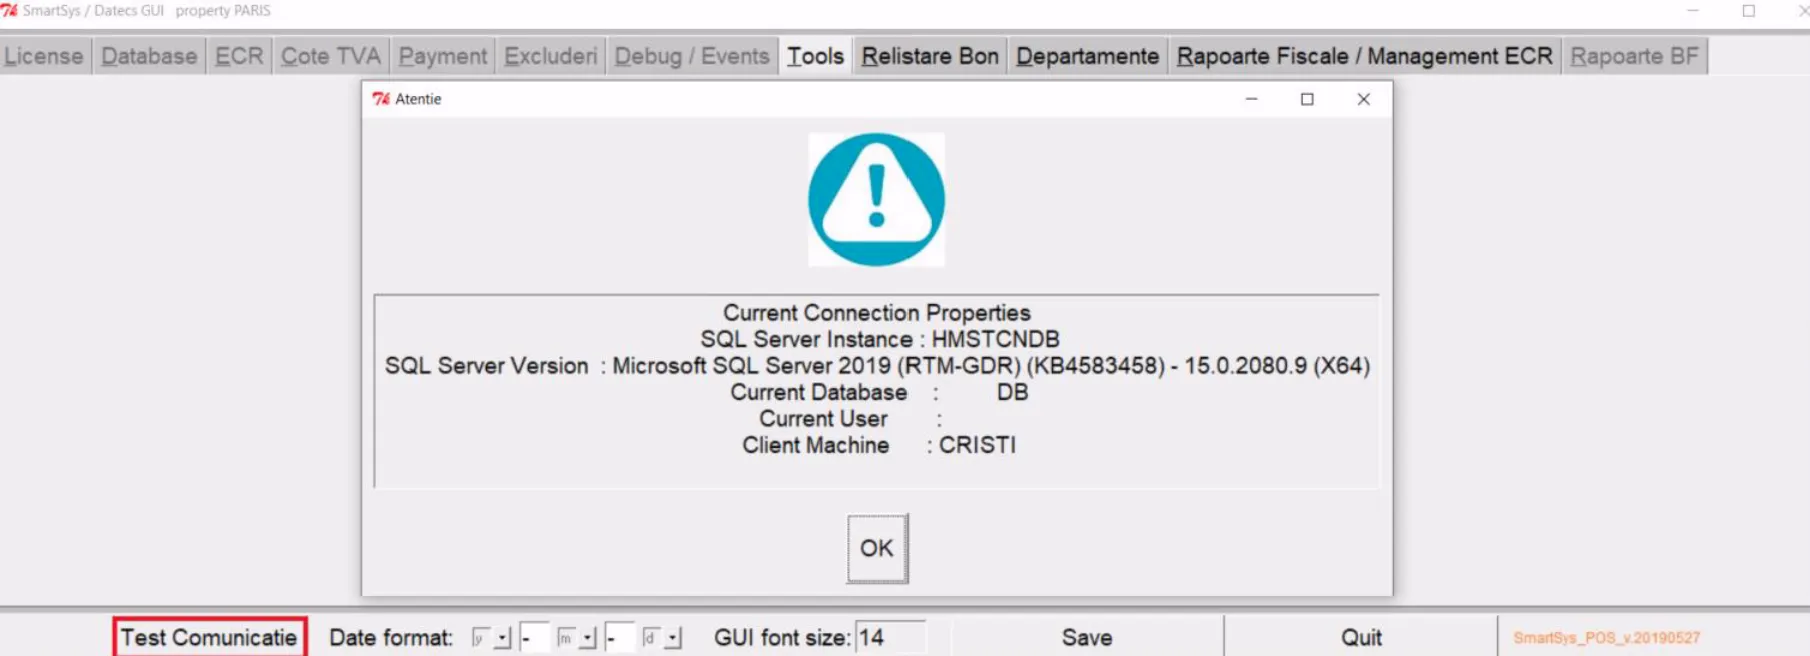This screenshot has height=656, width=1810.
Task: Switch to the Departamente tab
Action: (x=1088, y=56)
